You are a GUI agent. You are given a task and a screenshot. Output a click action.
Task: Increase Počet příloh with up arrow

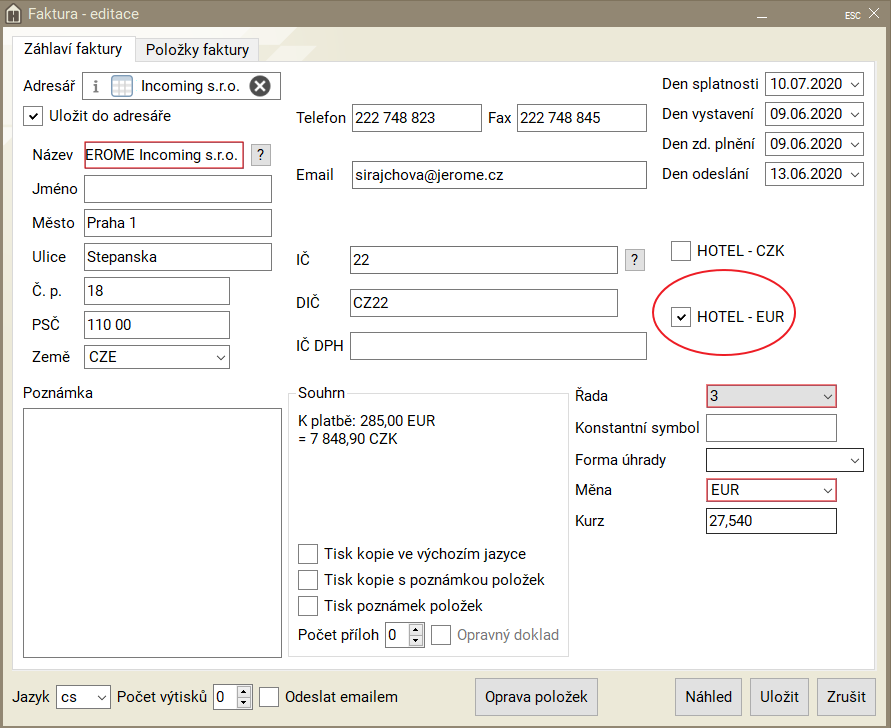click(416, 629)
